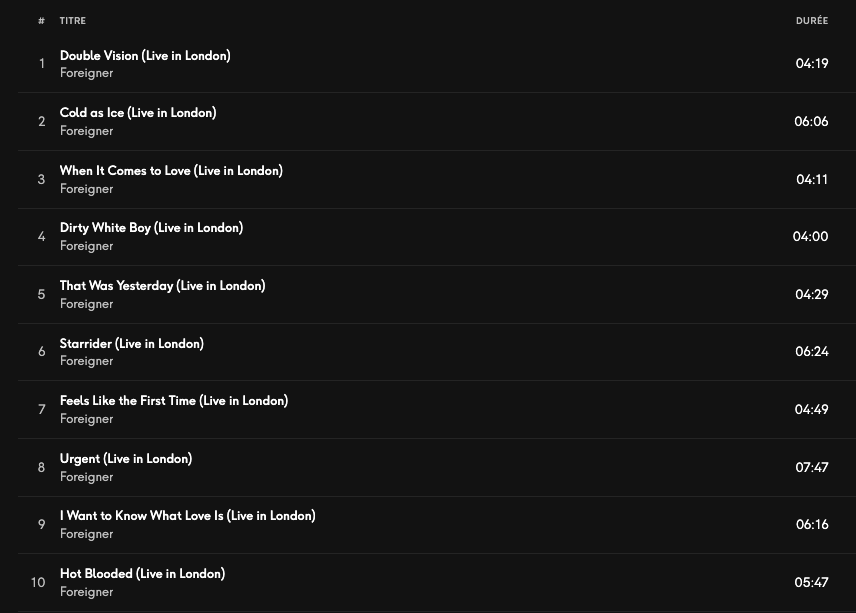Screen dimensions: 856x613
Task: Click track number 10 in the list
Action: tap(38, 582)
